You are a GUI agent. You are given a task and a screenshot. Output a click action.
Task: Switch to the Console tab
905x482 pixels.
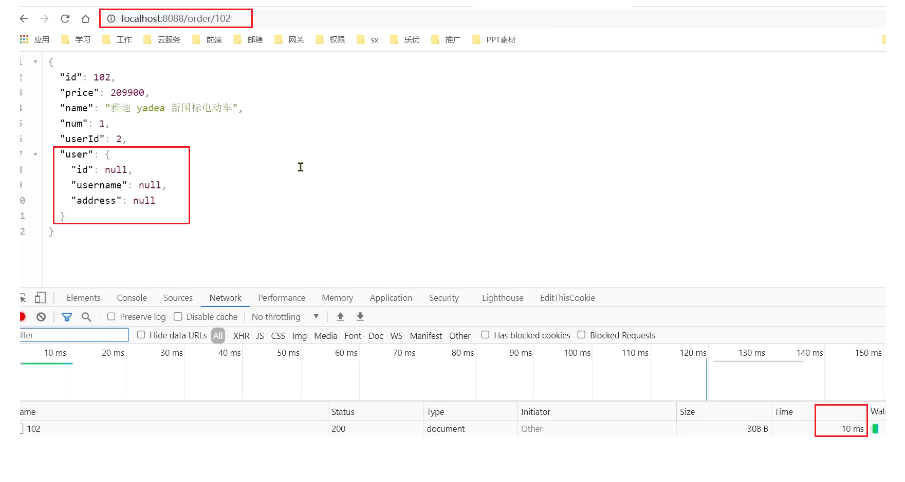tap(131, 298)
